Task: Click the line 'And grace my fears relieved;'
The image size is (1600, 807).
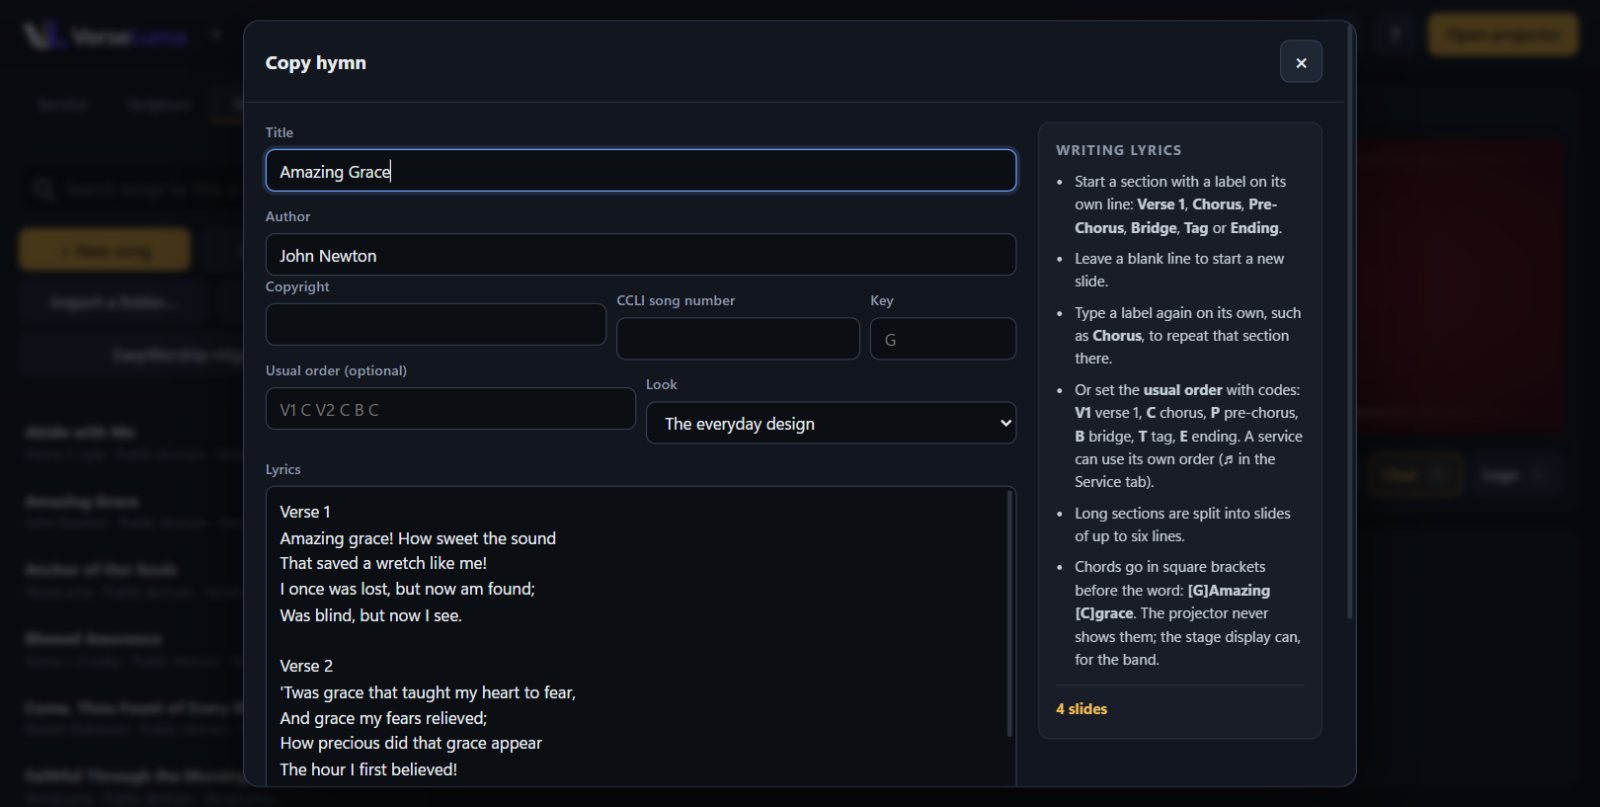Action: tap(383, 718)
